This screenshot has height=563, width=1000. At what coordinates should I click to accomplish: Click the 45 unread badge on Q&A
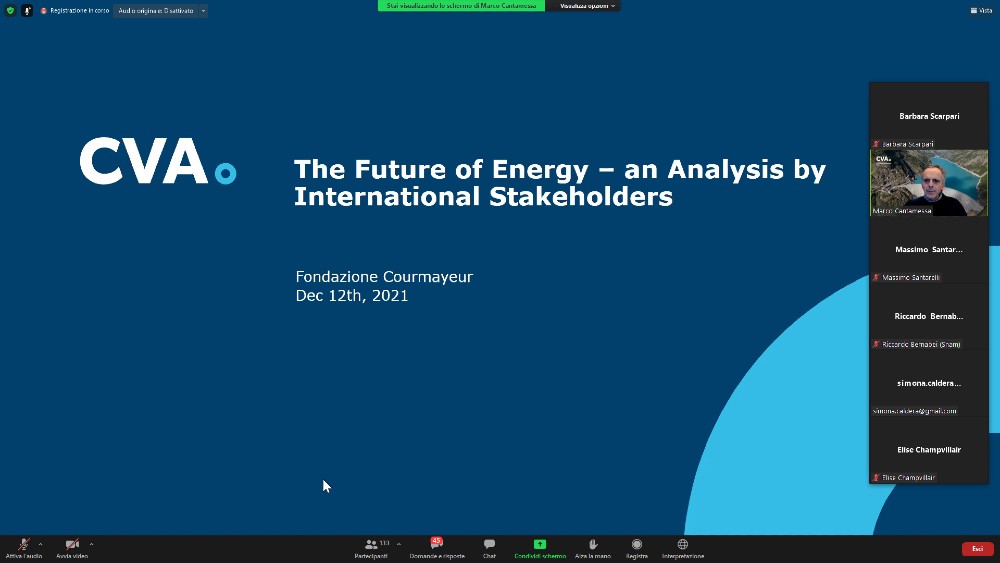pos(436,541)
